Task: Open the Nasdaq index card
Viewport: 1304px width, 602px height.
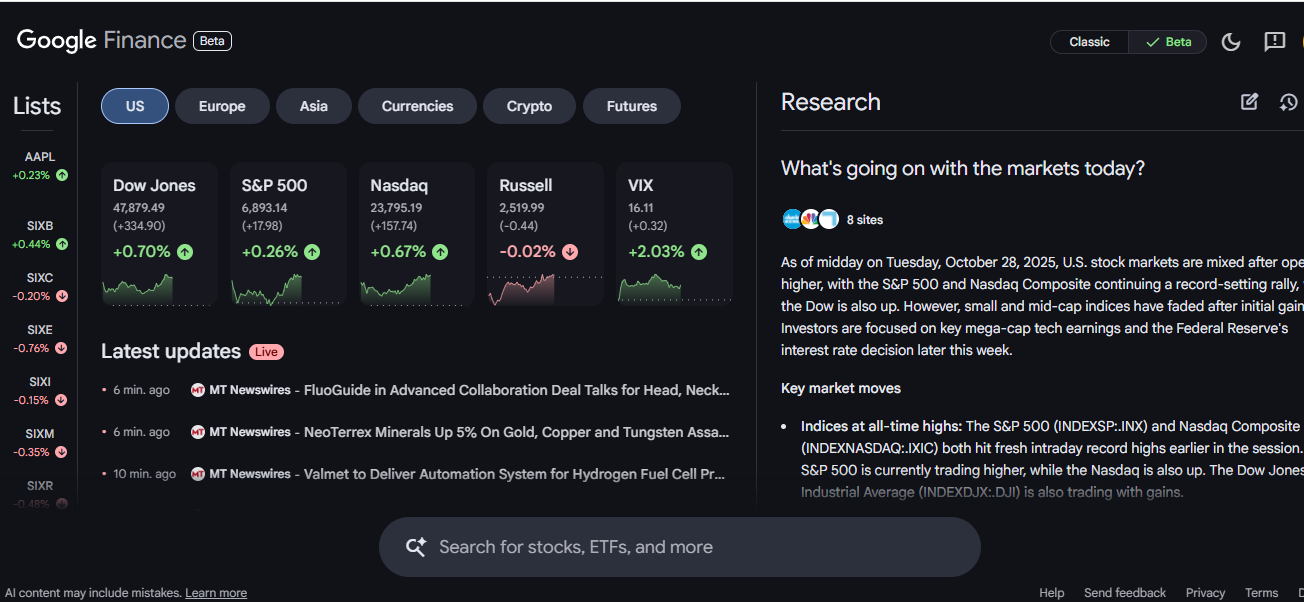Action: pos(417,234)
